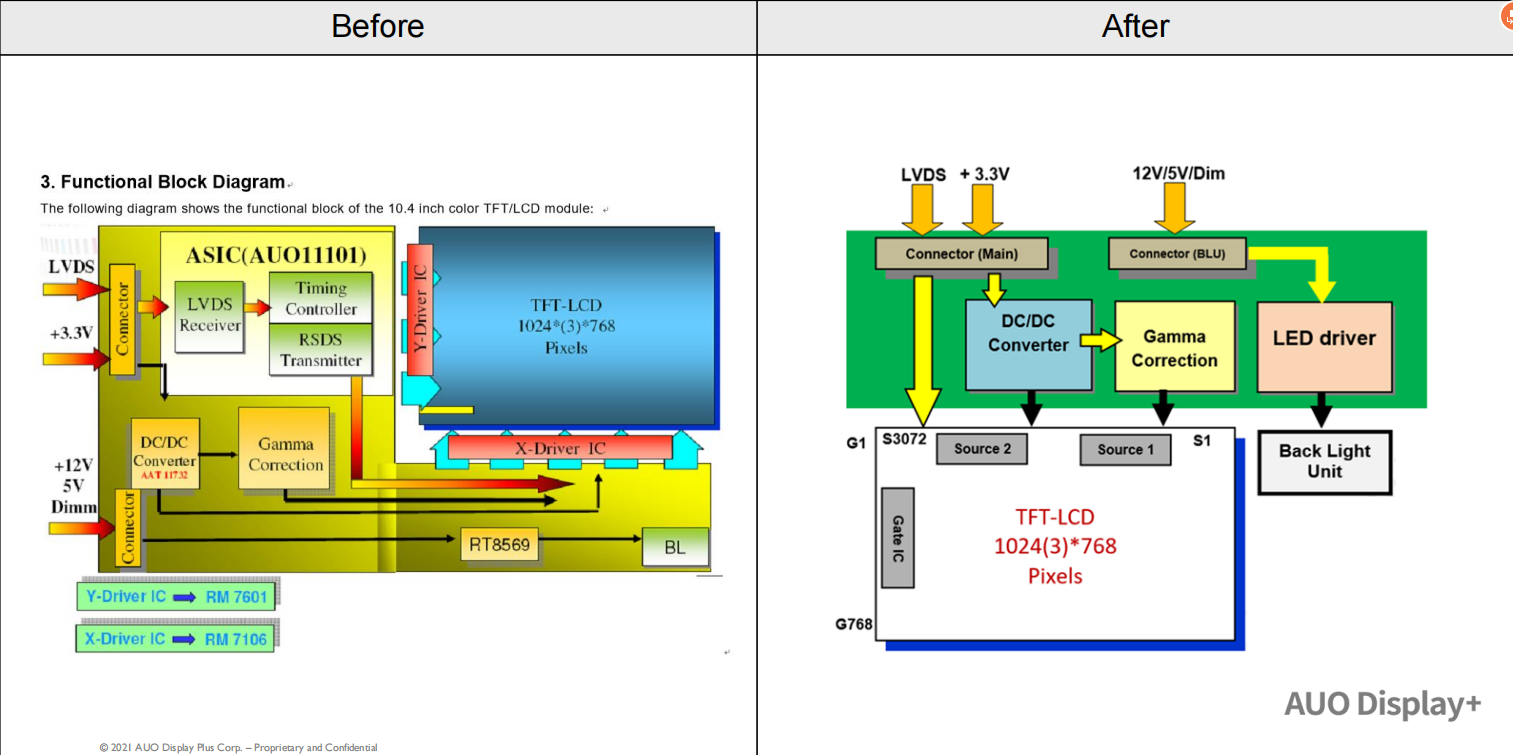Click the yellow arrow between DC/DC Converter and Gamma Correction

(1102, 341)
